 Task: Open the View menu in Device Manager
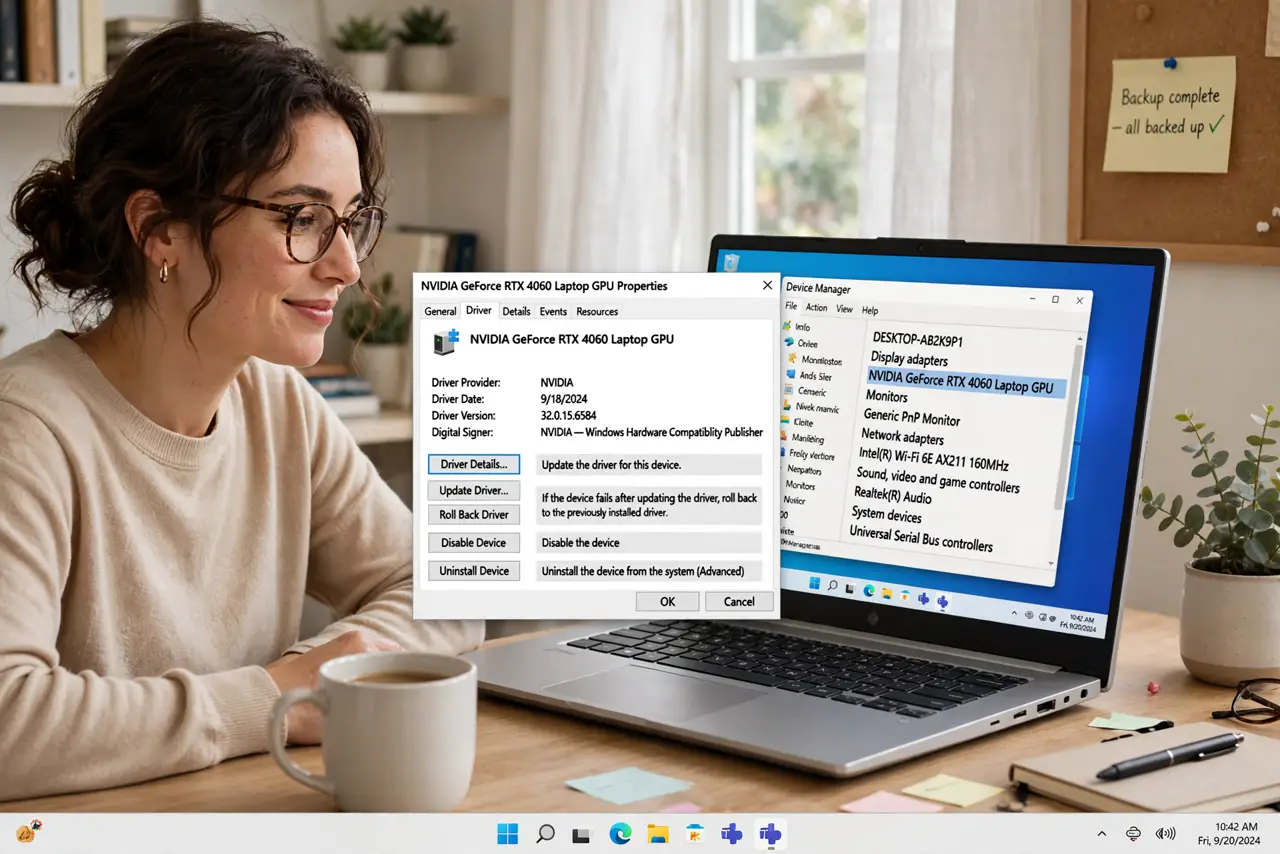click(845, 309)
